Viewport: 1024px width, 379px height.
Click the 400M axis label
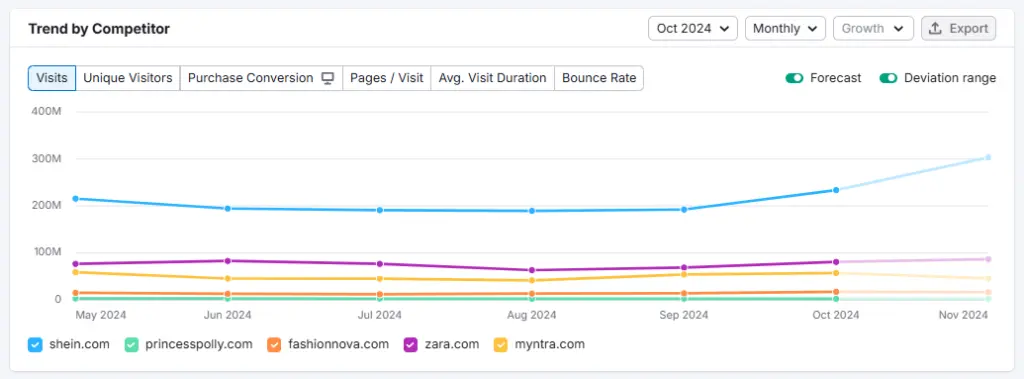click(x=46, y=112)
